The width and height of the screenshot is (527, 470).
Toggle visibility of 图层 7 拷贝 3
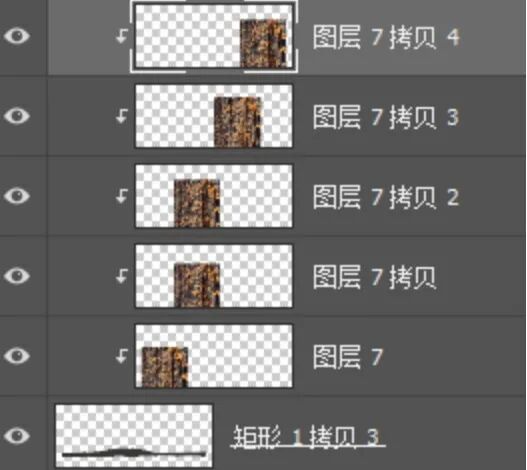click(17, 116)
